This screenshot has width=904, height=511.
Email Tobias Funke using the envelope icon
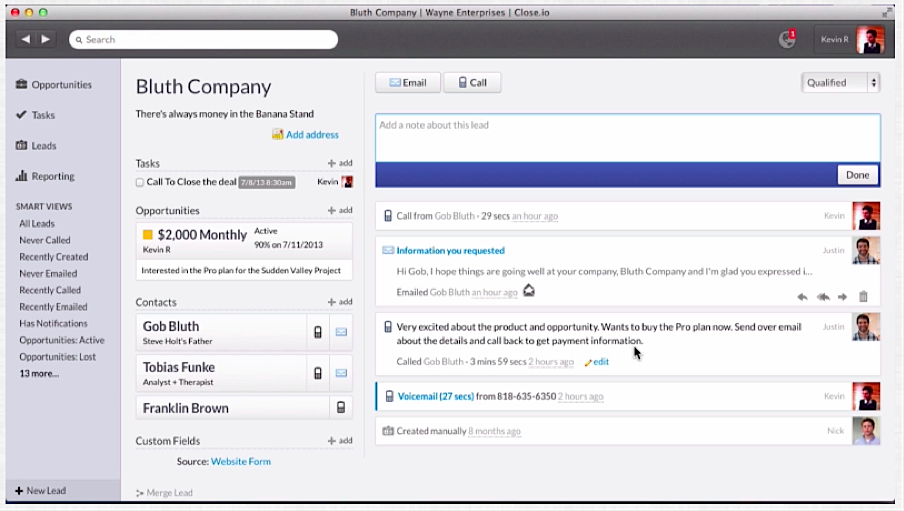pyautogui.click(x=341, y=373)
